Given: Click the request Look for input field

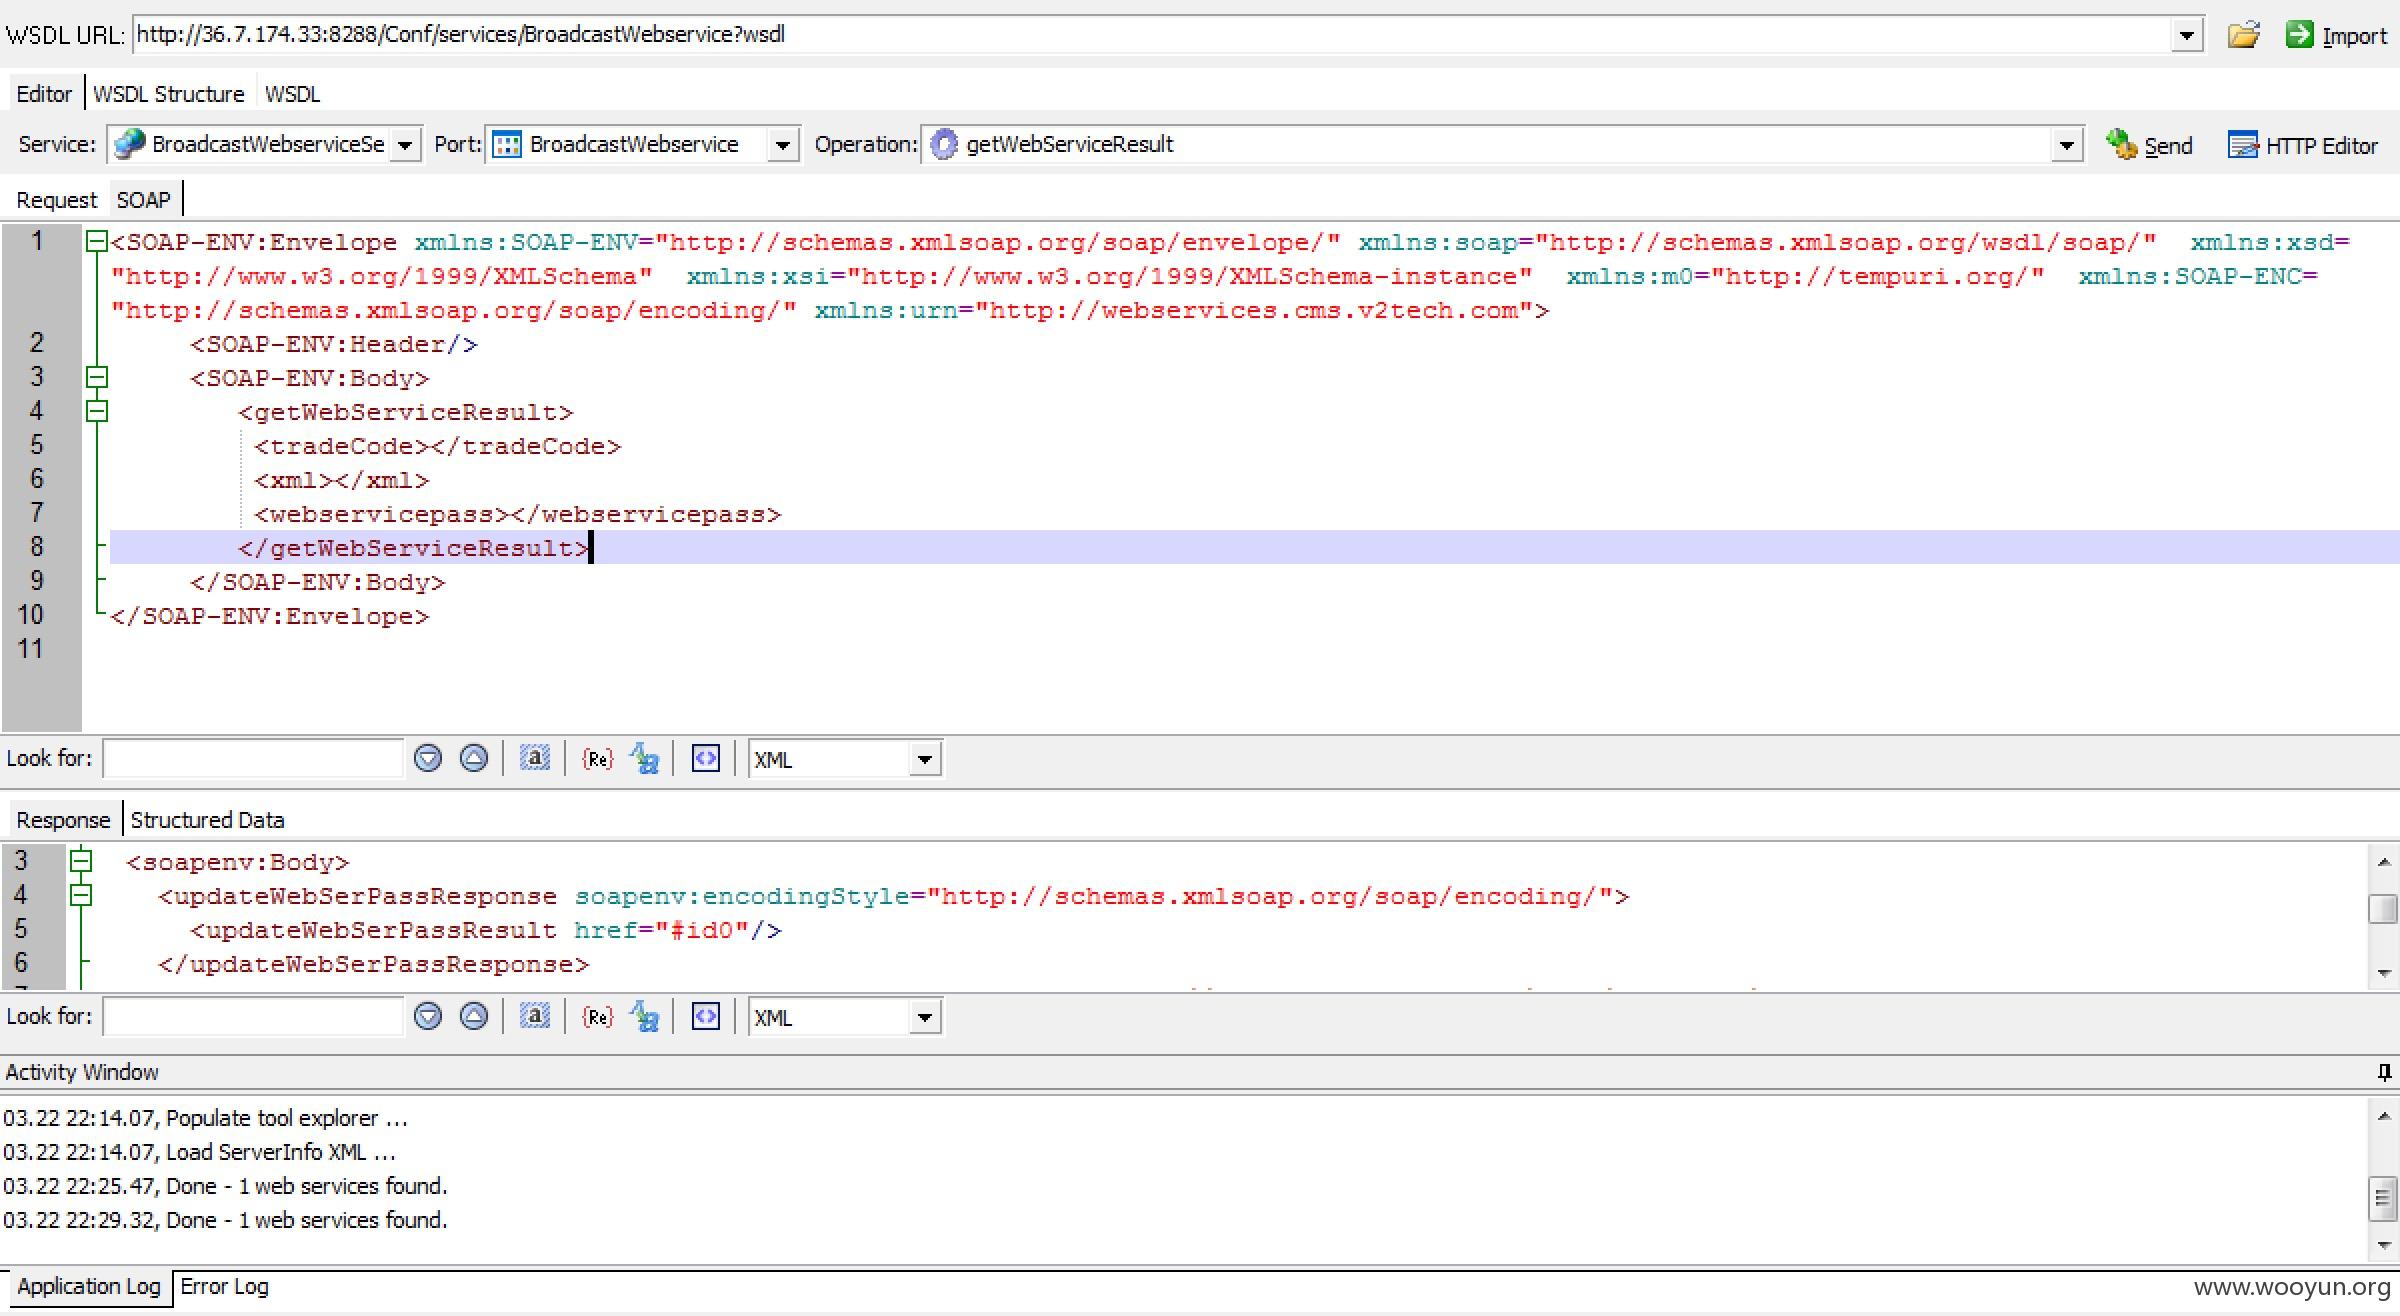Looking at the screenshot, I should tap(252, 759).
